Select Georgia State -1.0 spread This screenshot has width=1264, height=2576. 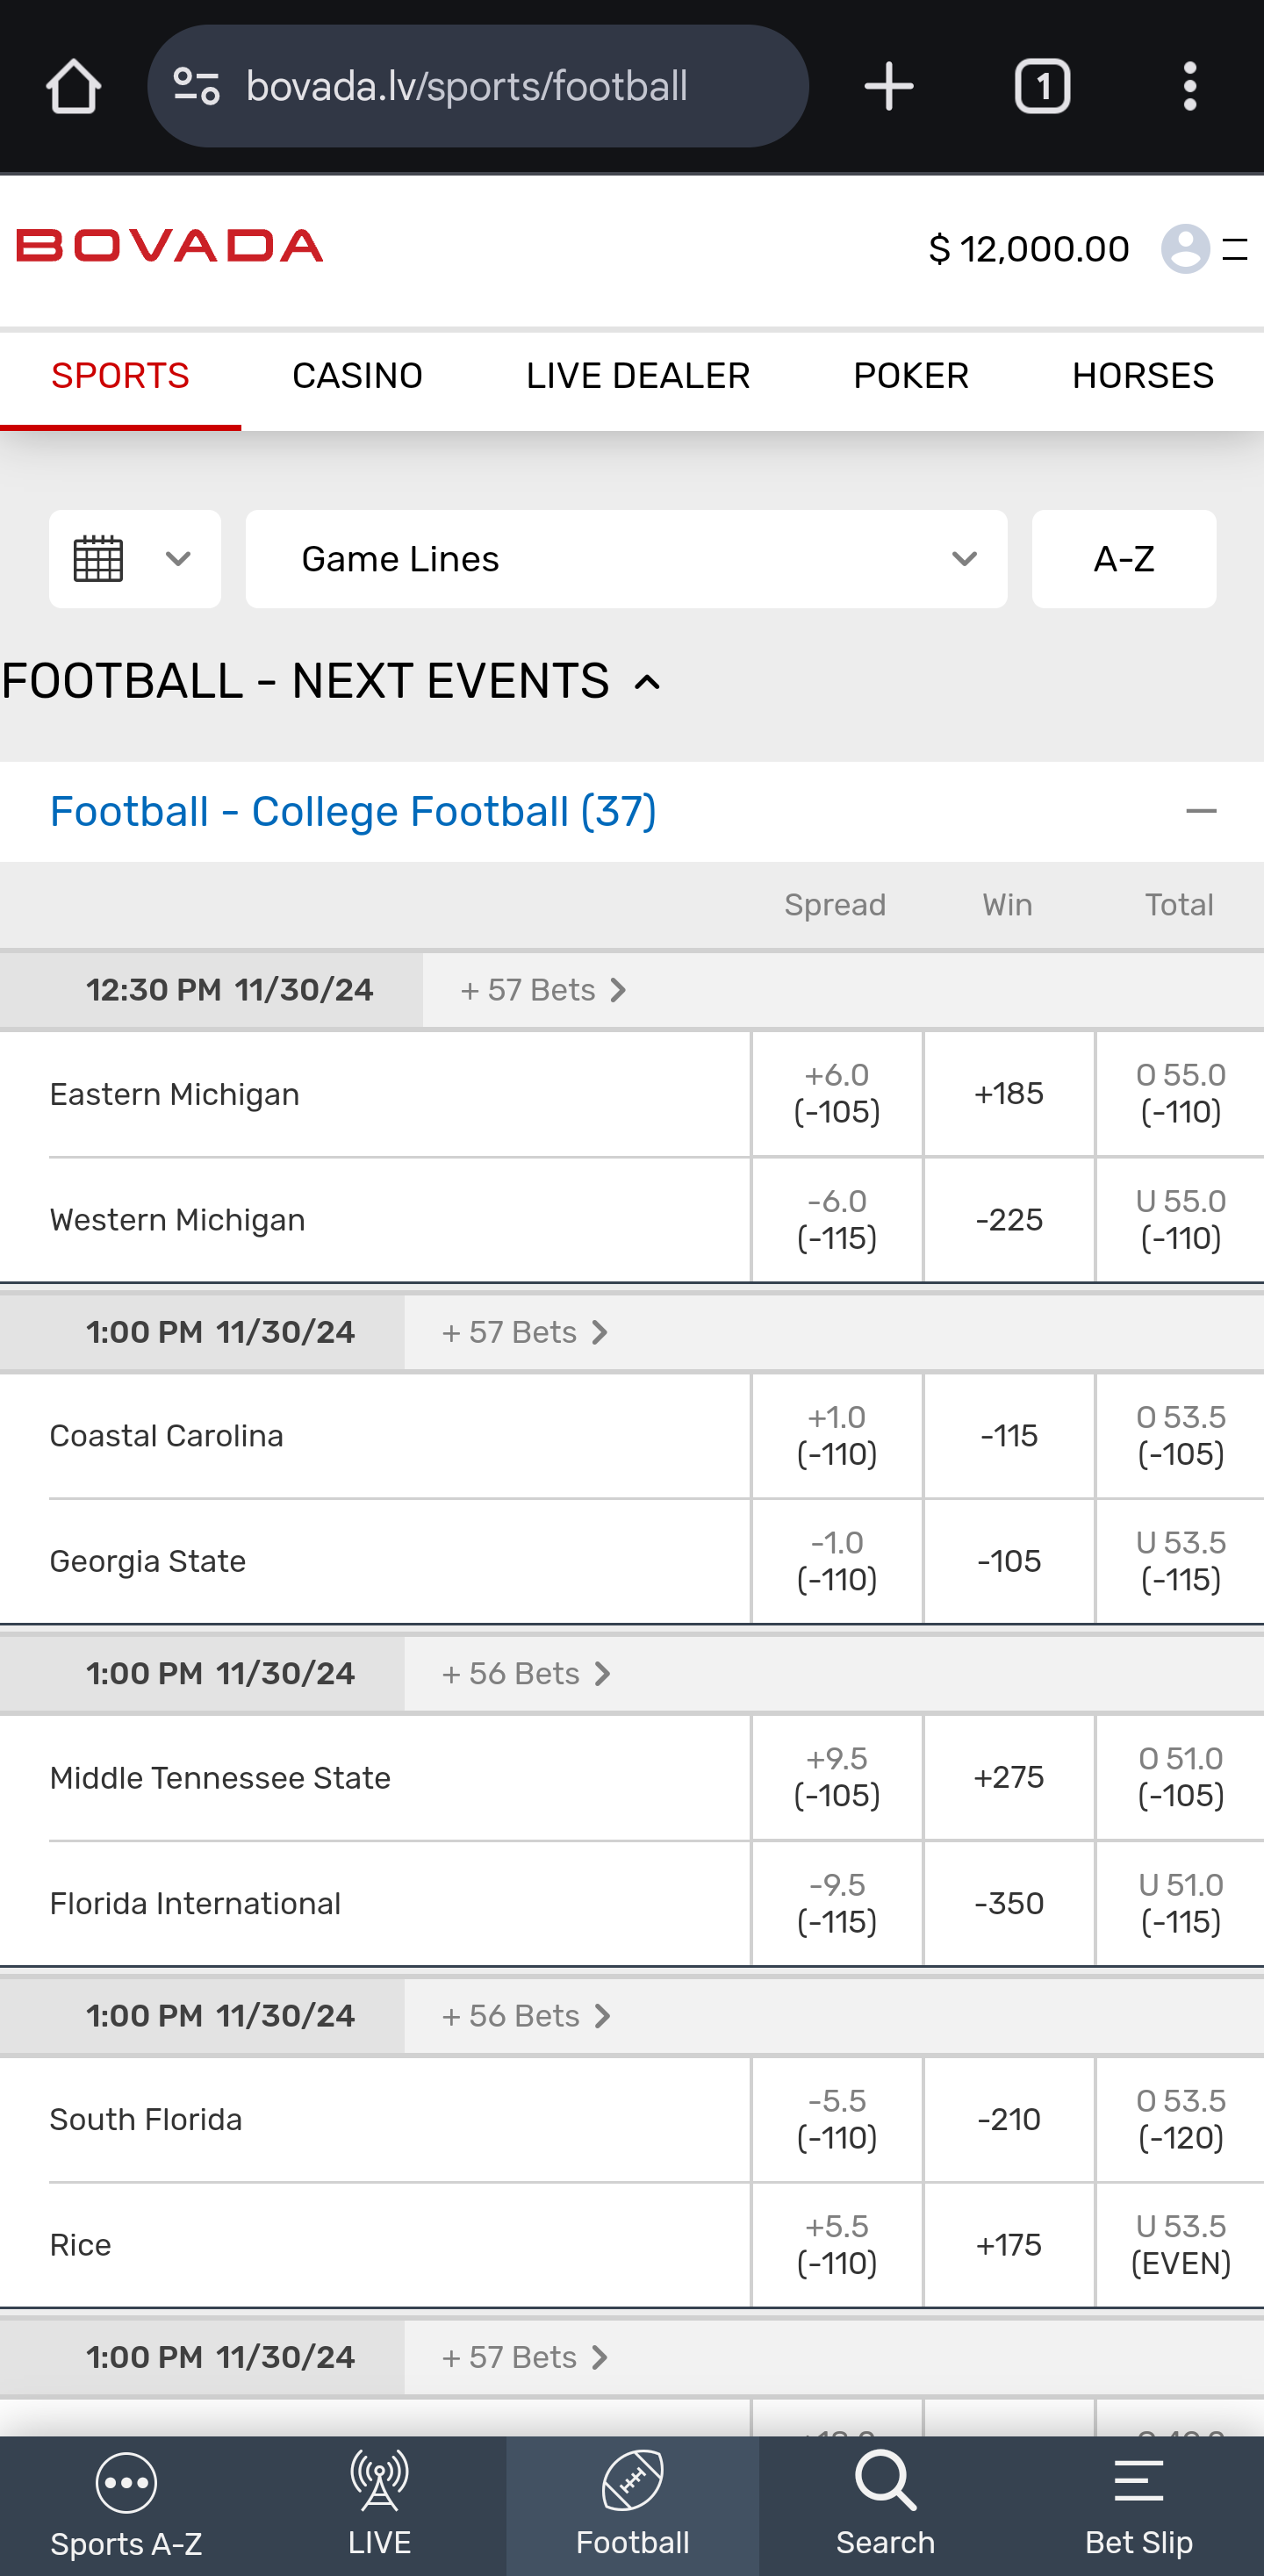(837, 1561)
